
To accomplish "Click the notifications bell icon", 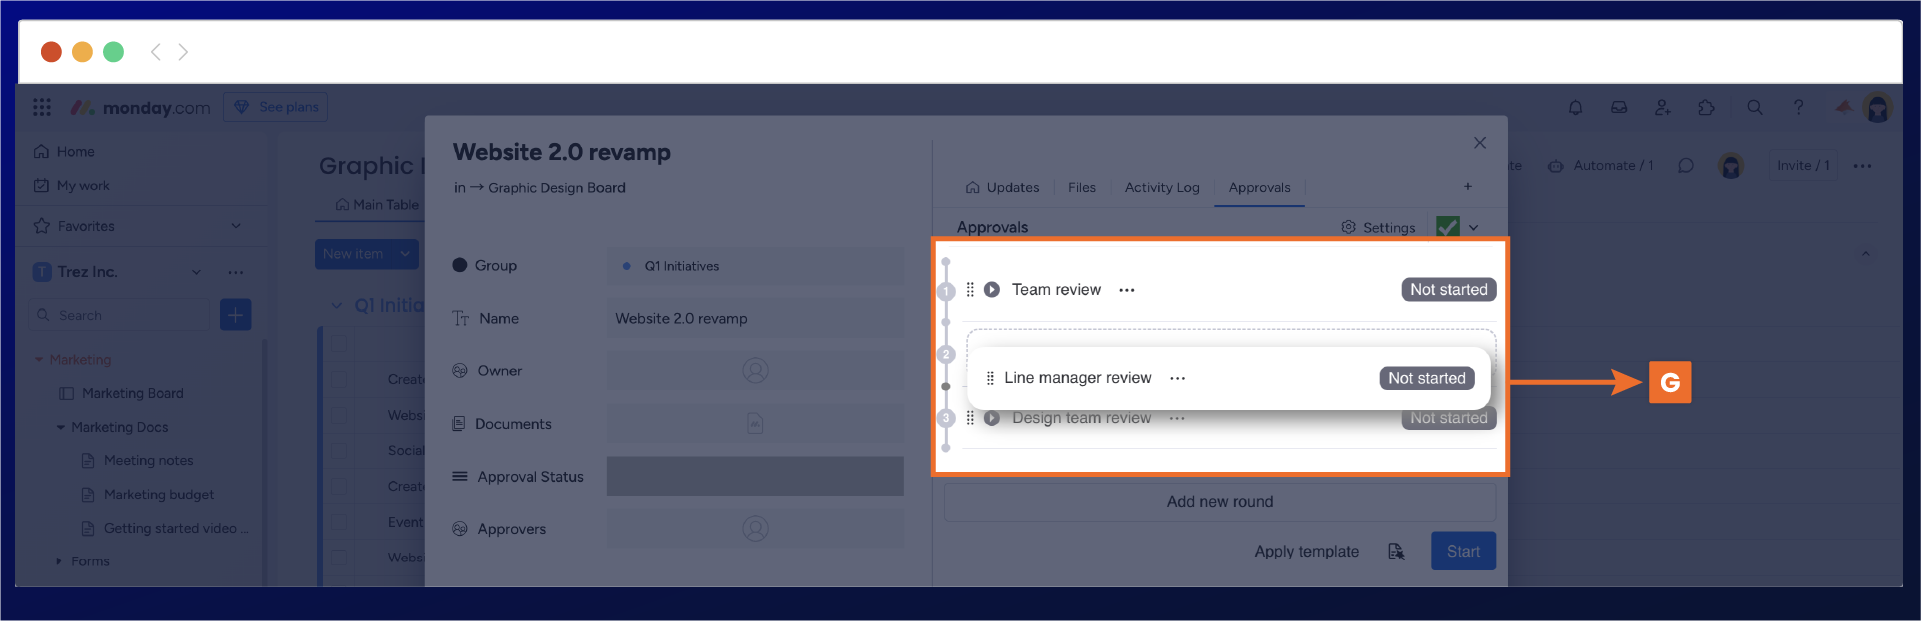I will (x=1575, y=108).
